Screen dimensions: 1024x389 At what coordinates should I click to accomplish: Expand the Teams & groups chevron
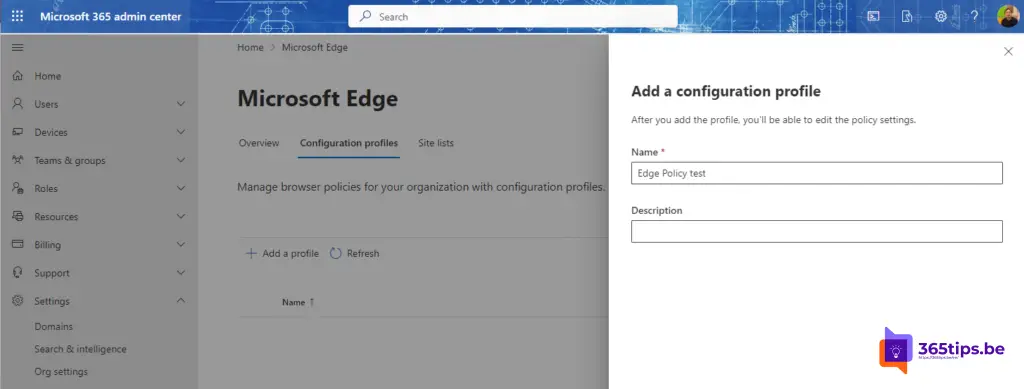(181, 160)
